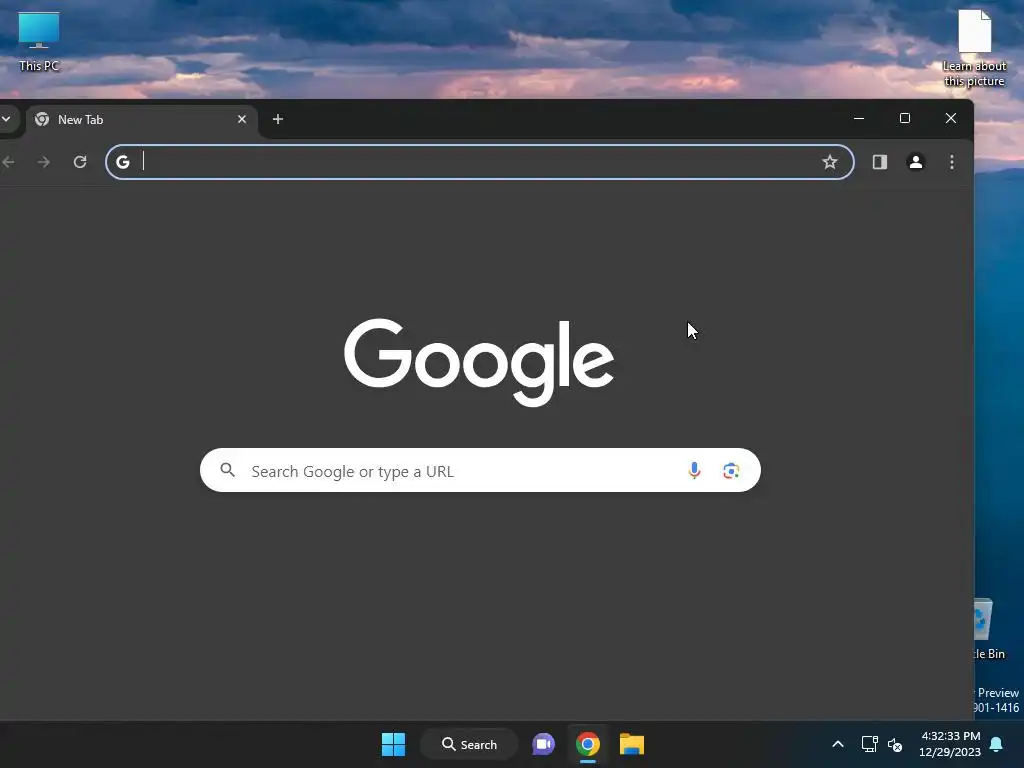Start voice search with the microphone
Image resolution: width=1024 pixels, height=768 pixels.
pyautogui.click(x=694, y=470)
